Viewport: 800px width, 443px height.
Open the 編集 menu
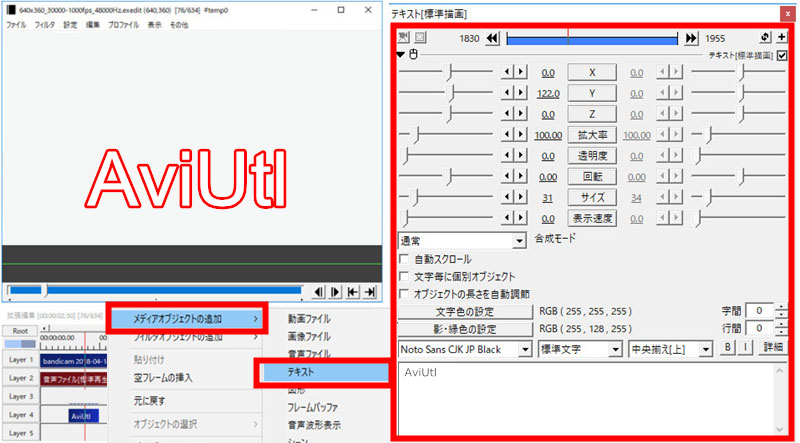click(93, 24)
